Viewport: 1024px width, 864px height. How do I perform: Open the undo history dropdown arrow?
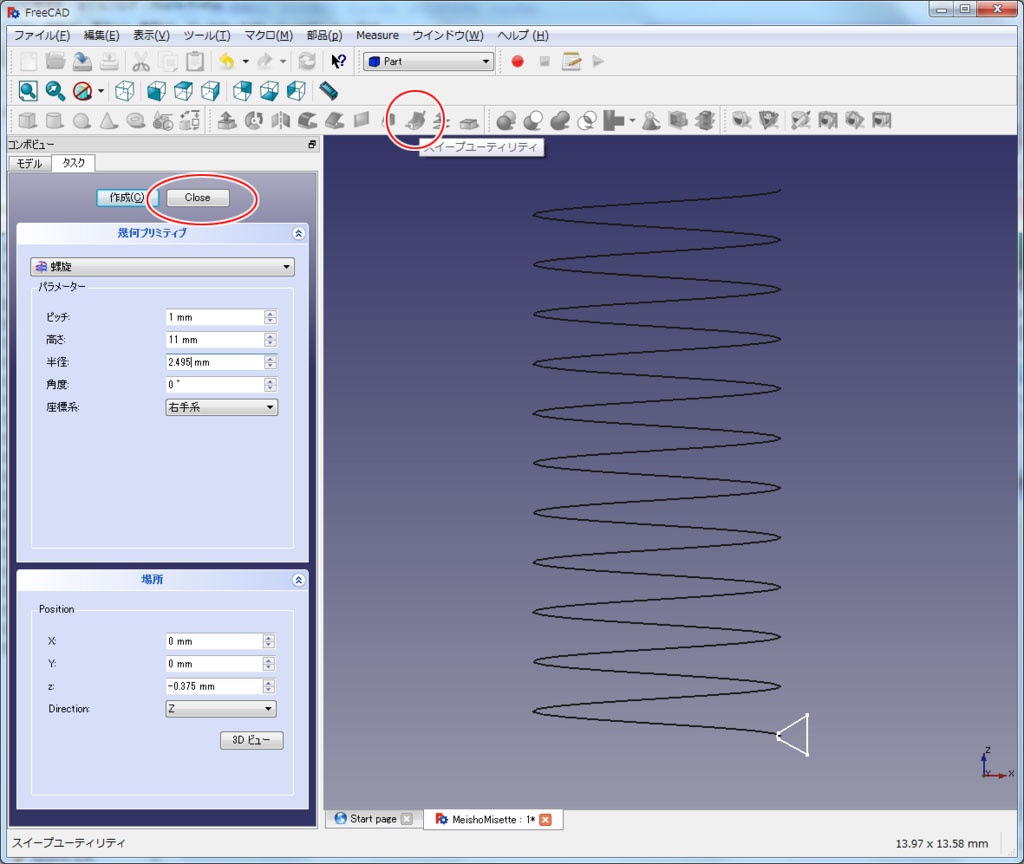tap(246, 61)
